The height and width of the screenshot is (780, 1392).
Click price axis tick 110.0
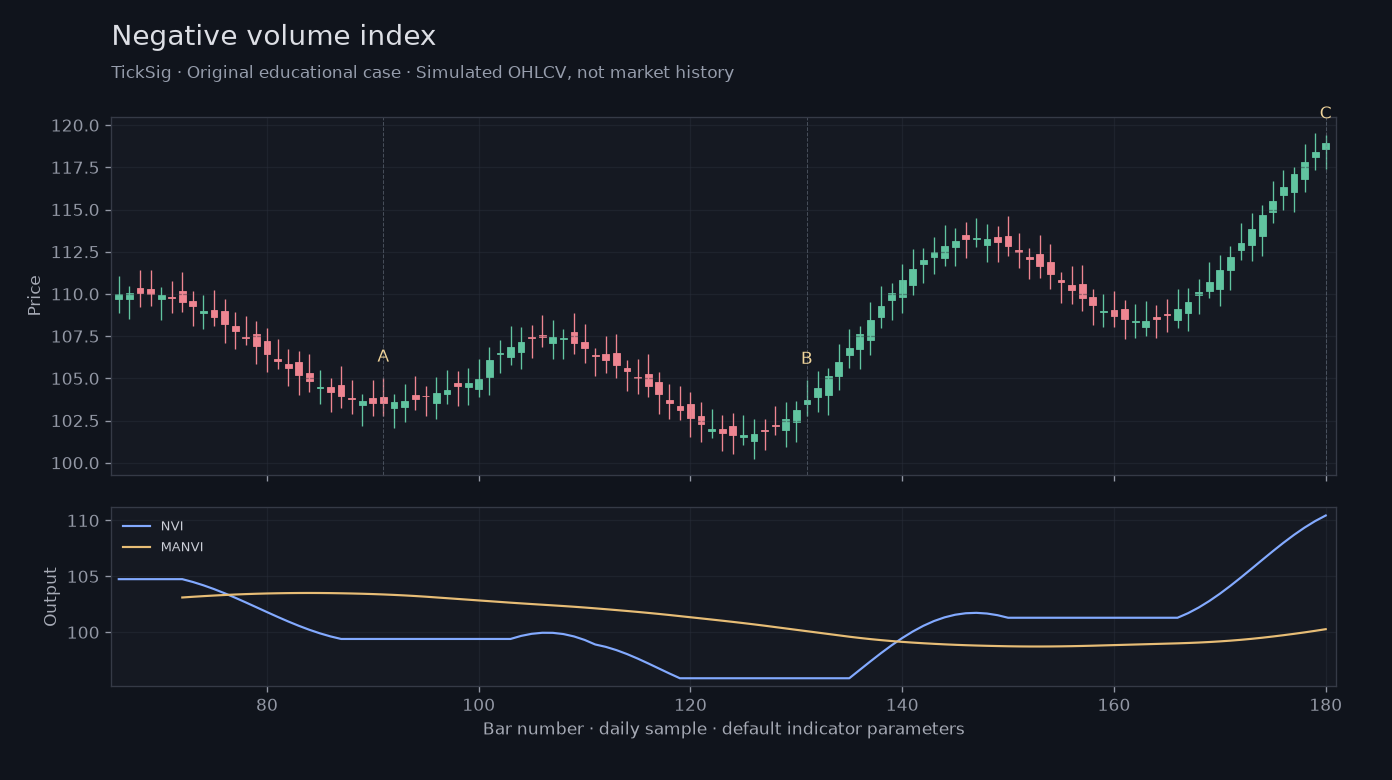click(x=75, y=295)
